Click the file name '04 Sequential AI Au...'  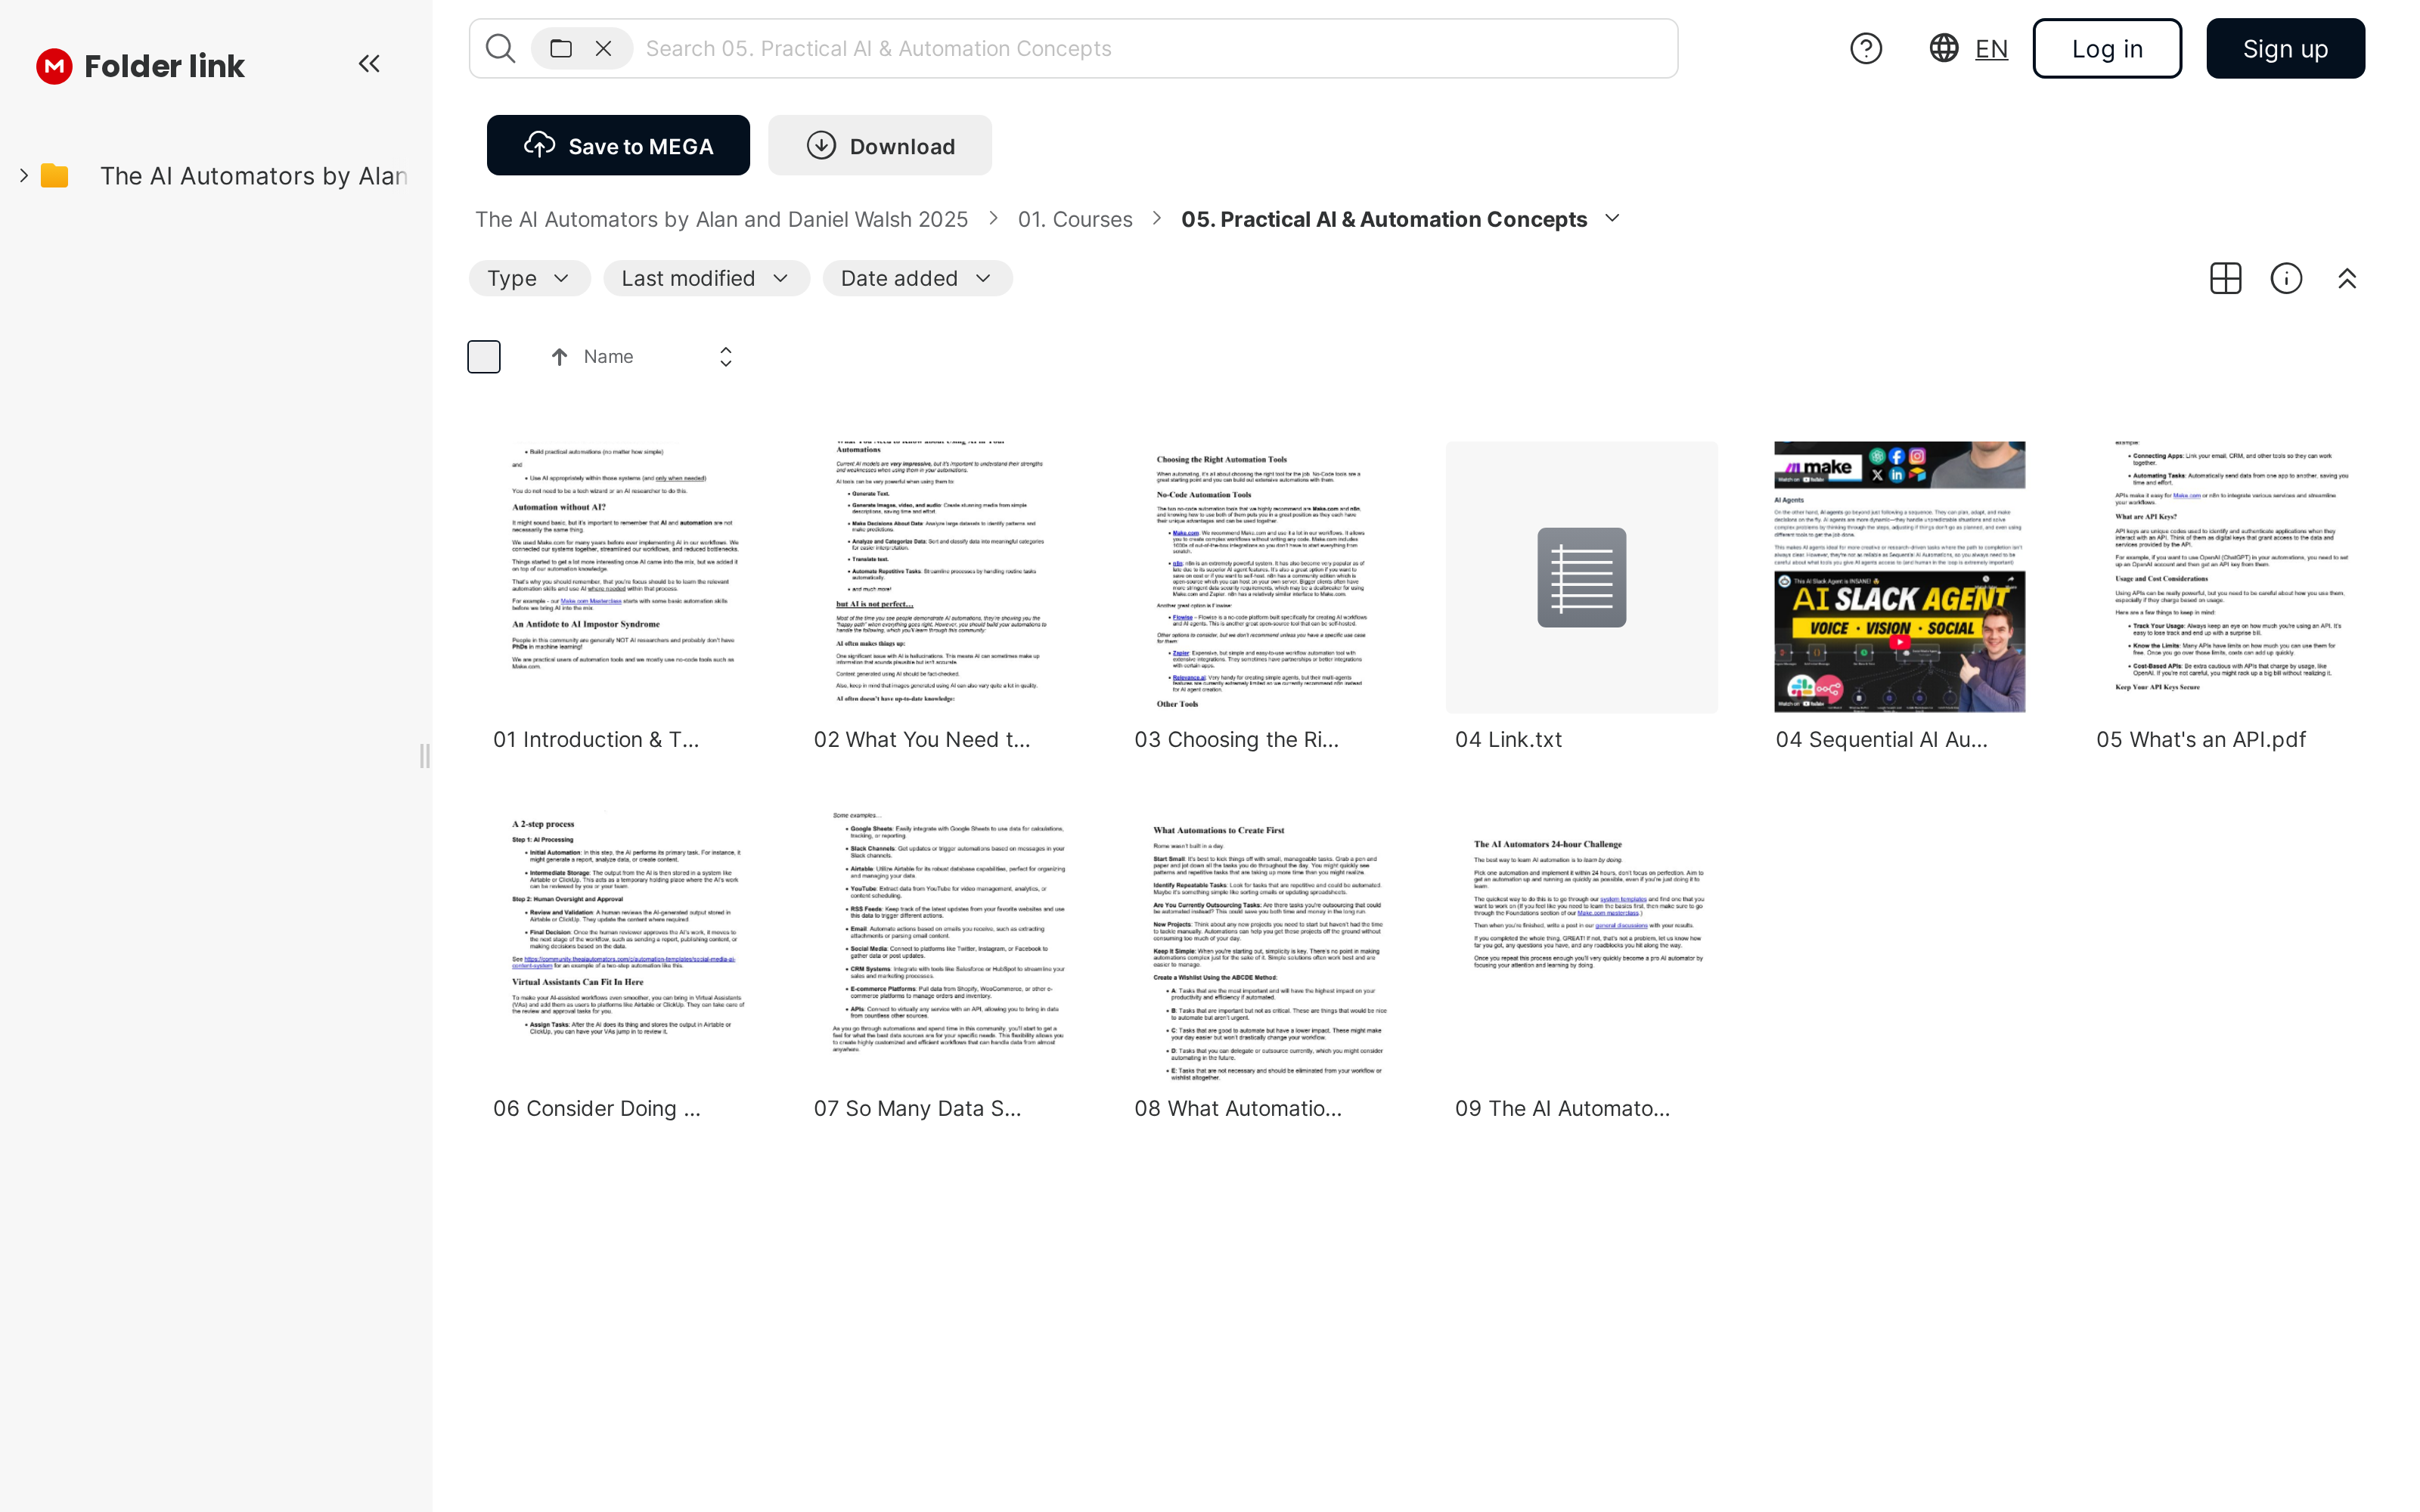click(1881, 740)
